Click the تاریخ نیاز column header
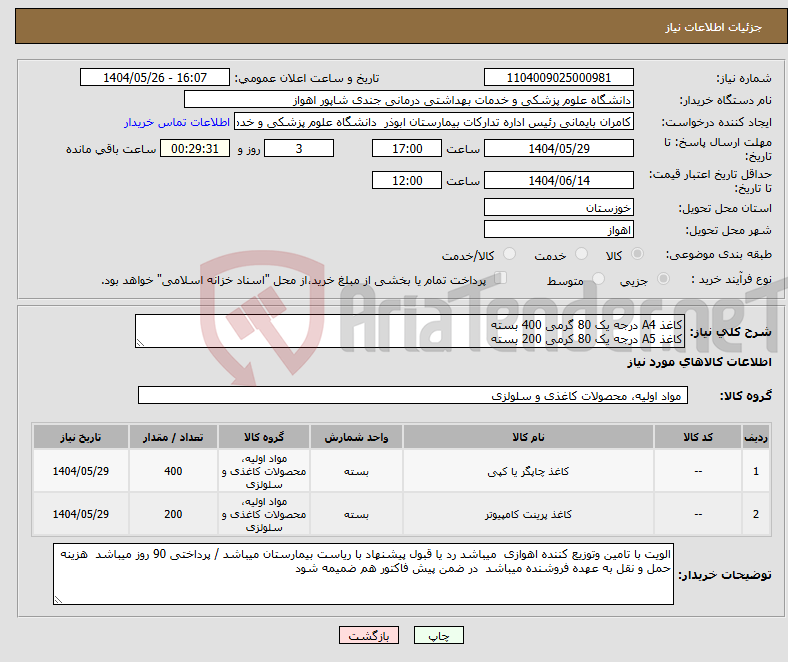Viewport: 788px width, 662px height. [81, 437]
